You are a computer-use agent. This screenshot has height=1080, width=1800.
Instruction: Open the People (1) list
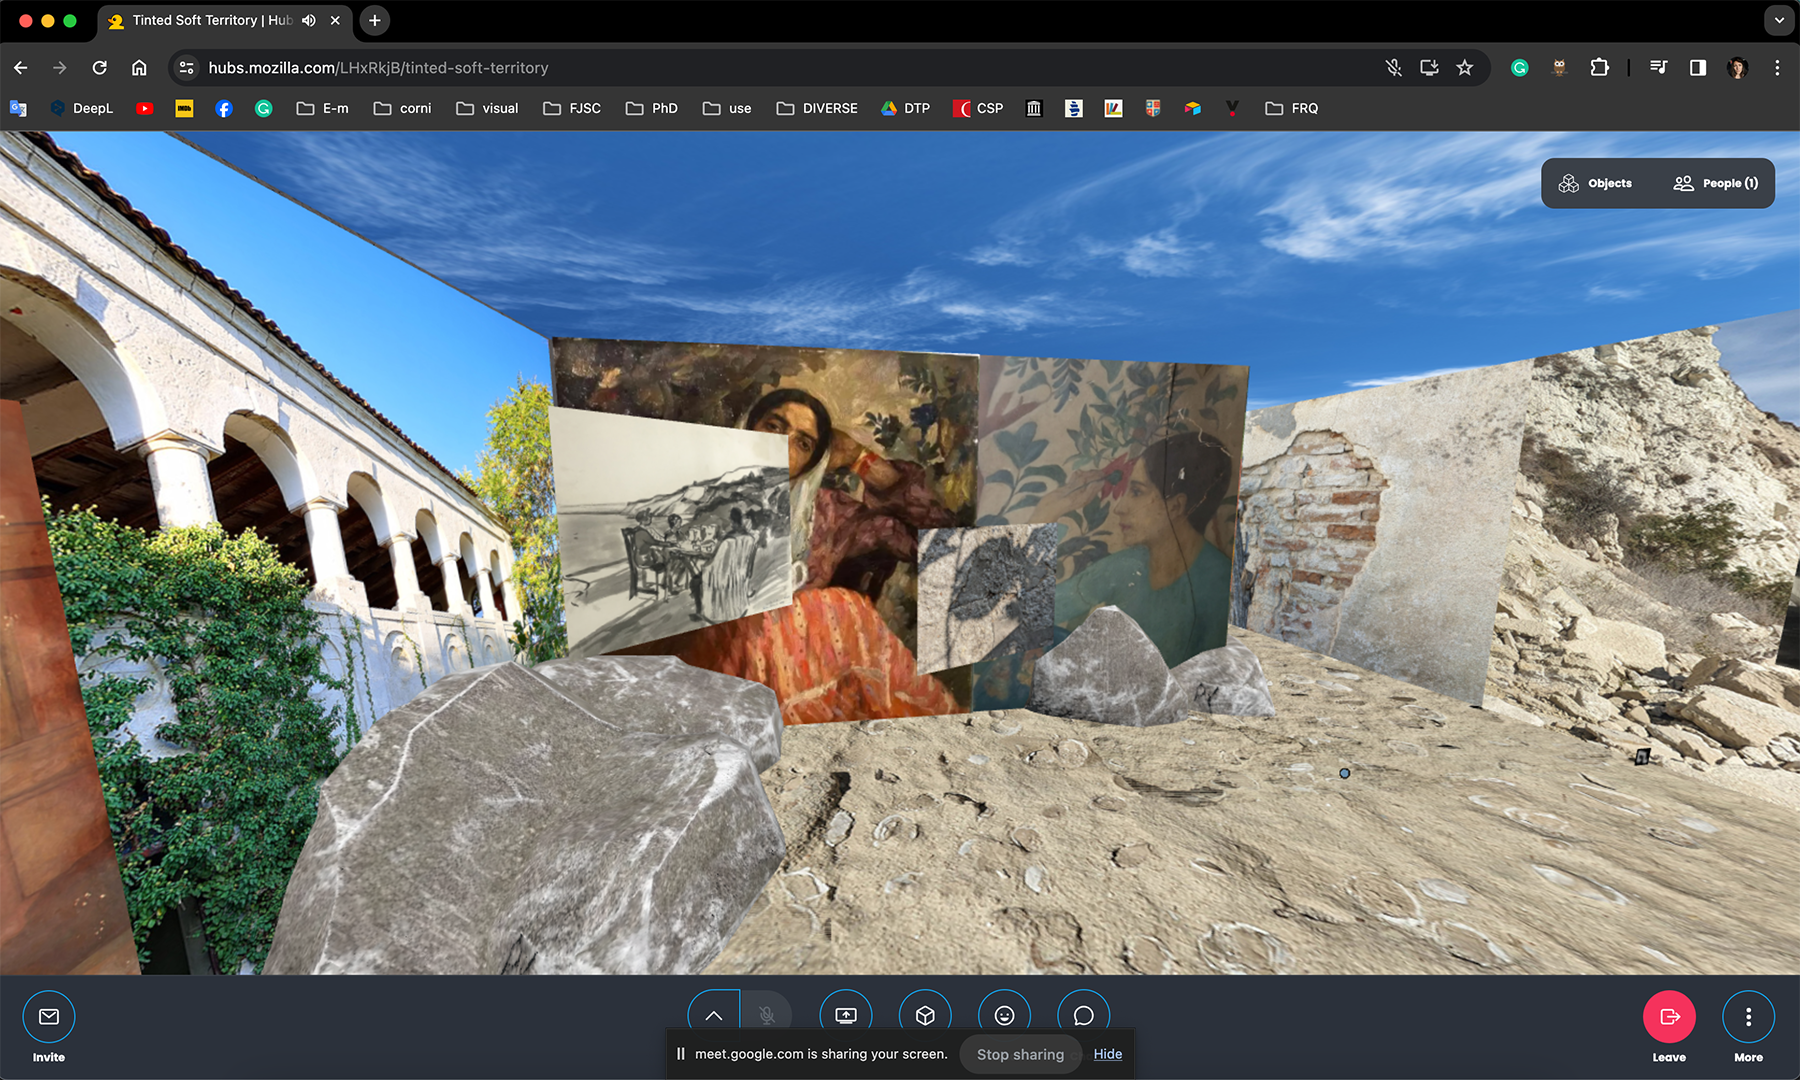point(1715,183)
